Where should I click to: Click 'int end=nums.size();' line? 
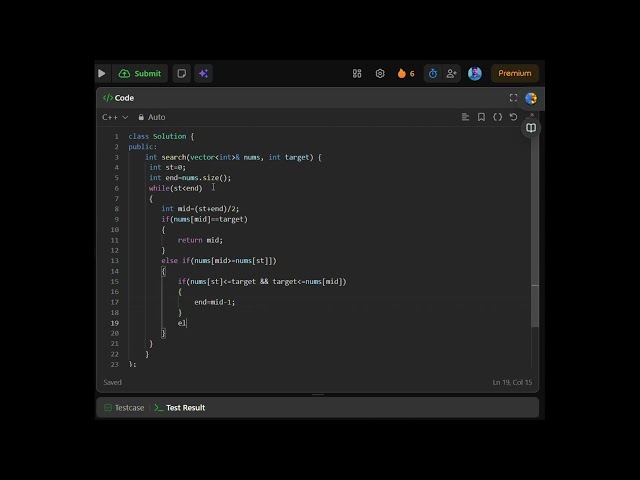point(190,178)
